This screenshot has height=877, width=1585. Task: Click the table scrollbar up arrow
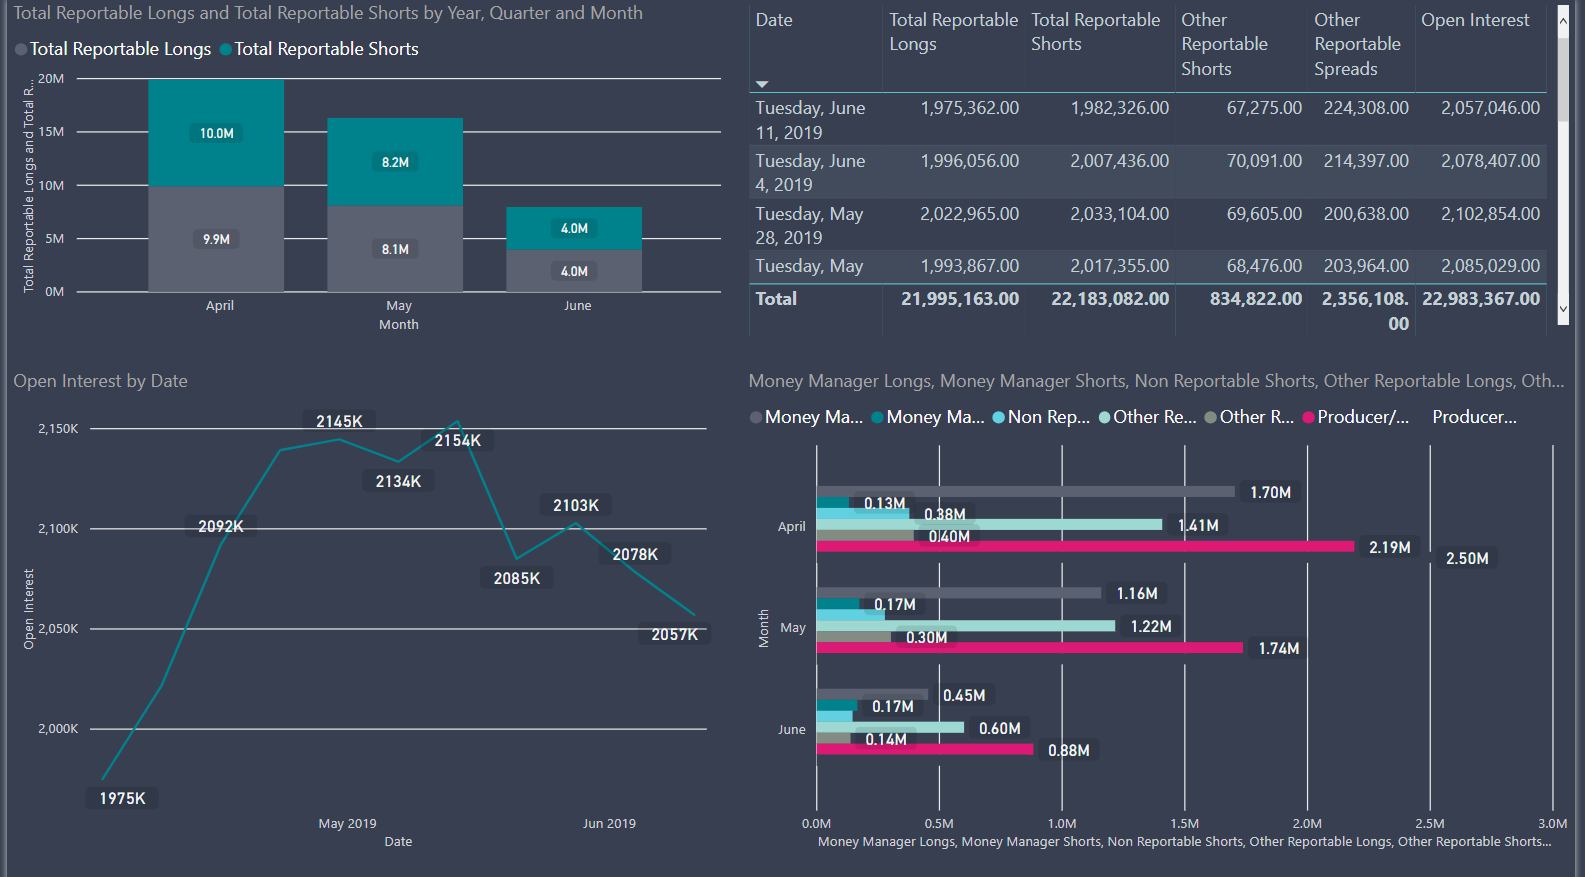(1564, 20)
